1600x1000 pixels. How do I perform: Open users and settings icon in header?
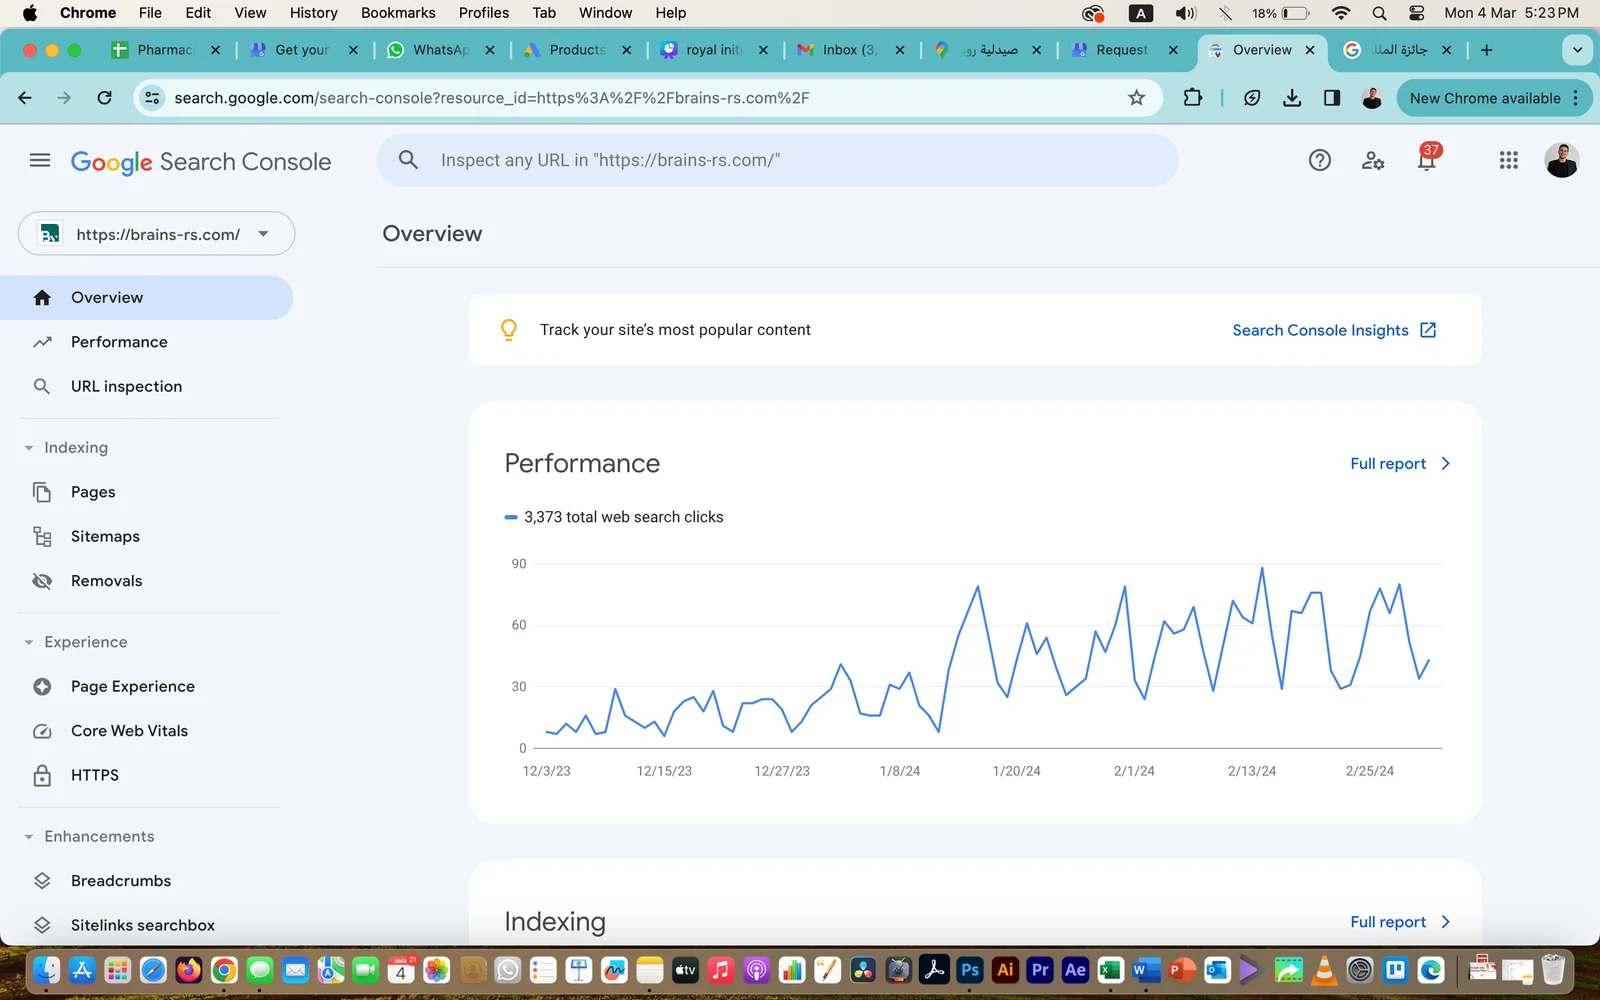(1373, 160)
